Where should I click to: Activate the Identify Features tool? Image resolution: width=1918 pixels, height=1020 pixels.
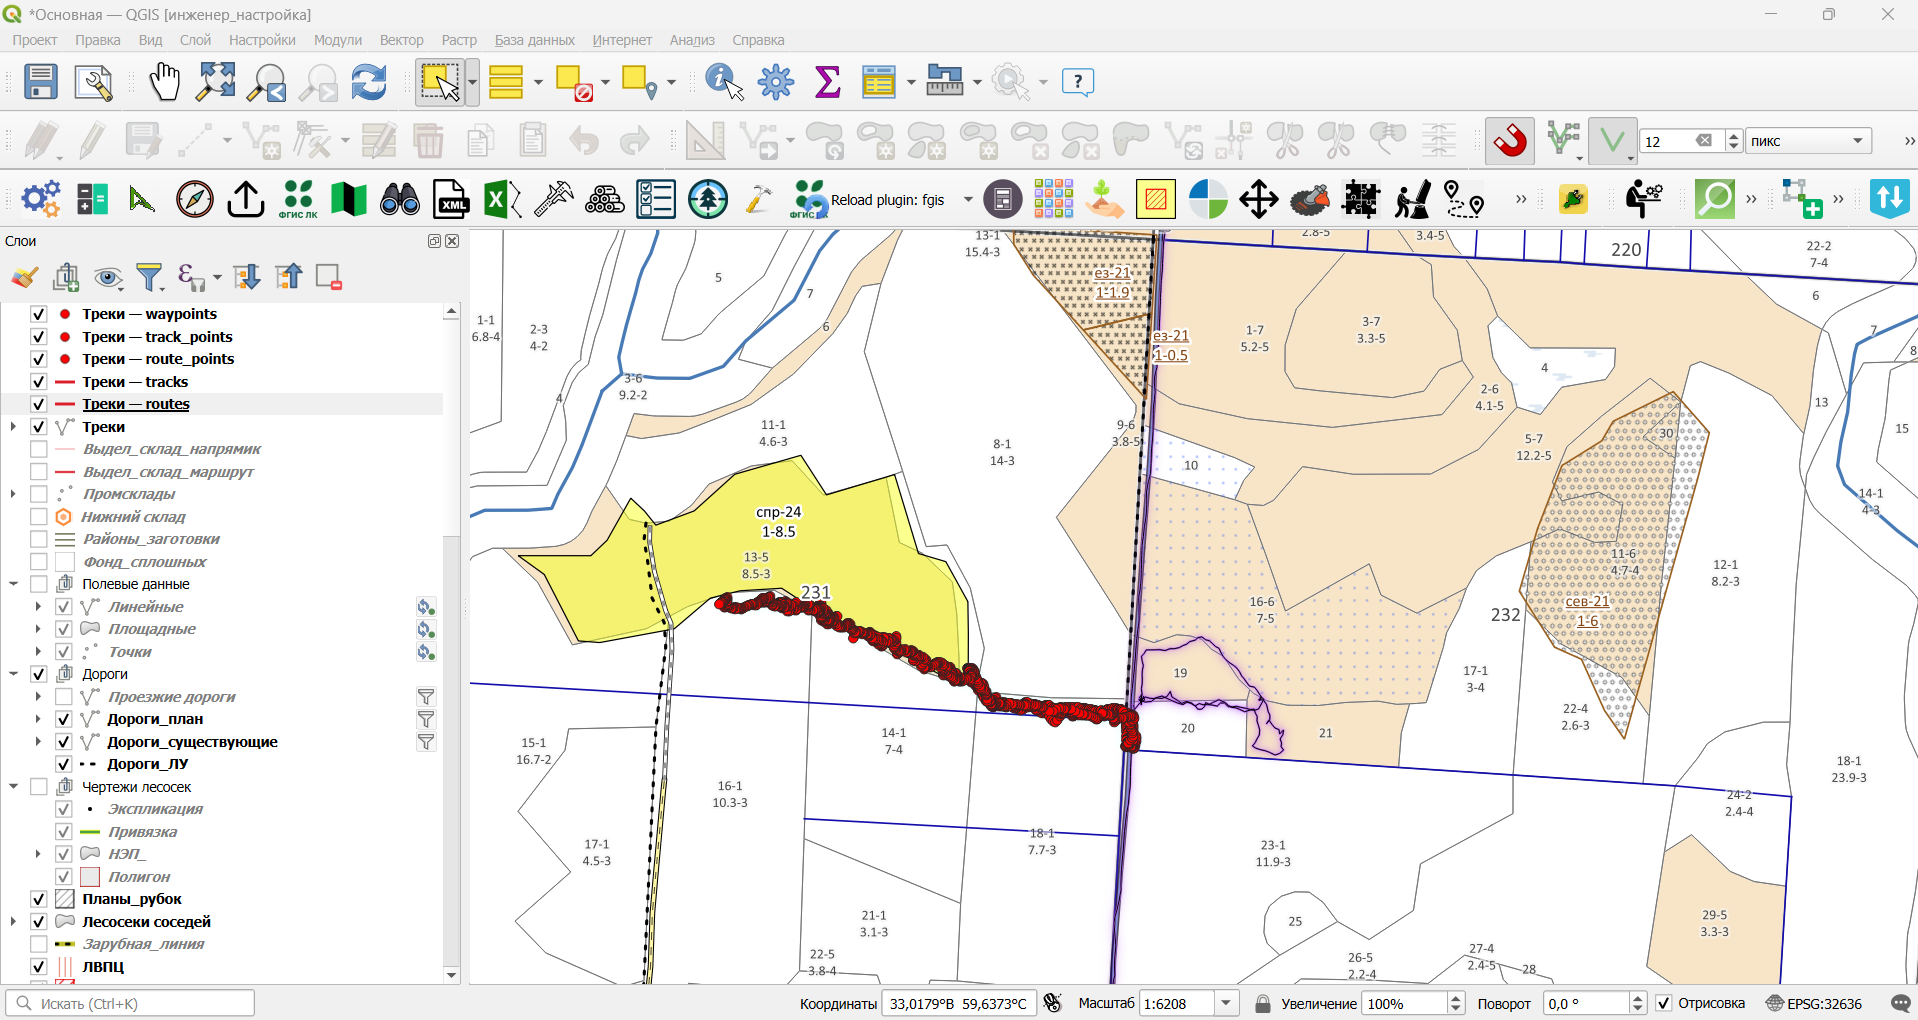(x=724, y=82)
